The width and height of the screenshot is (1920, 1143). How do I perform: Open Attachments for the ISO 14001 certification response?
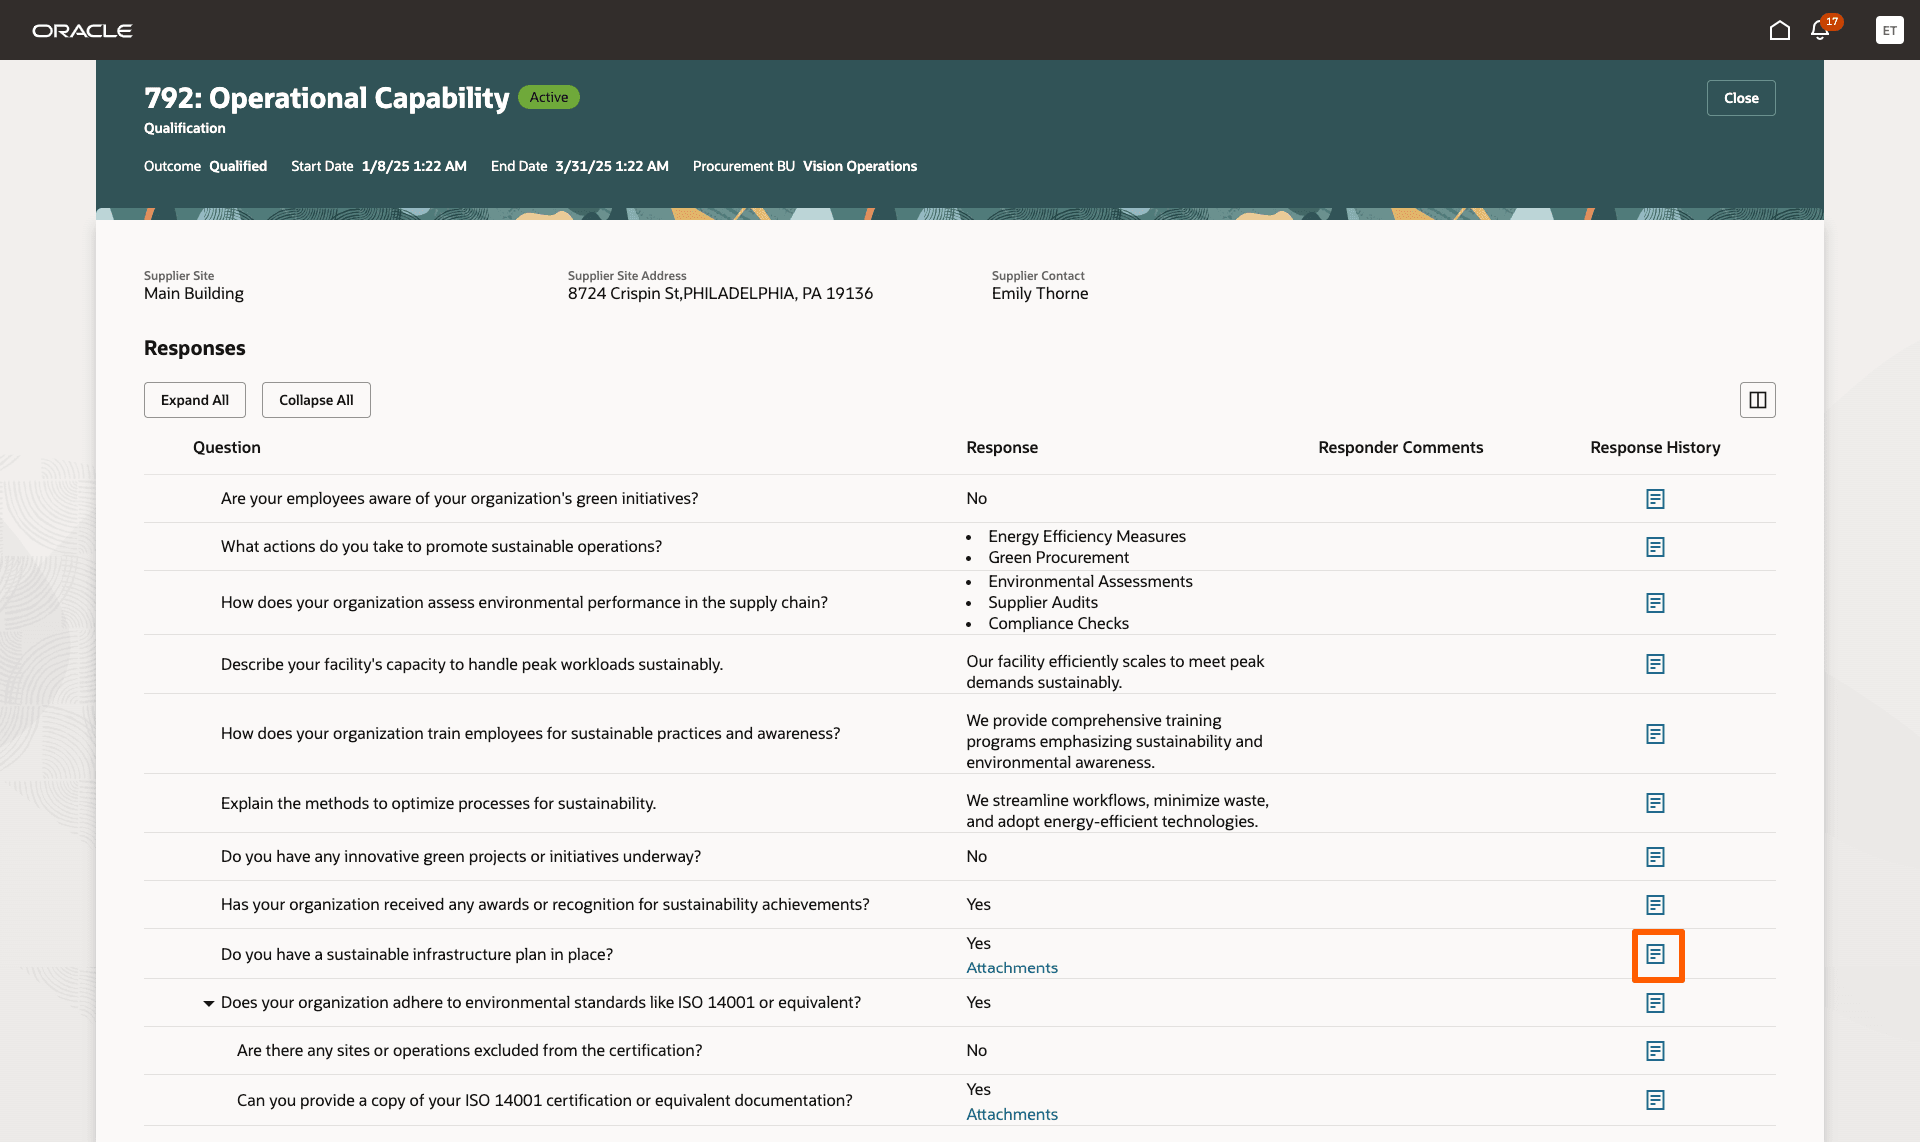1011,1114
